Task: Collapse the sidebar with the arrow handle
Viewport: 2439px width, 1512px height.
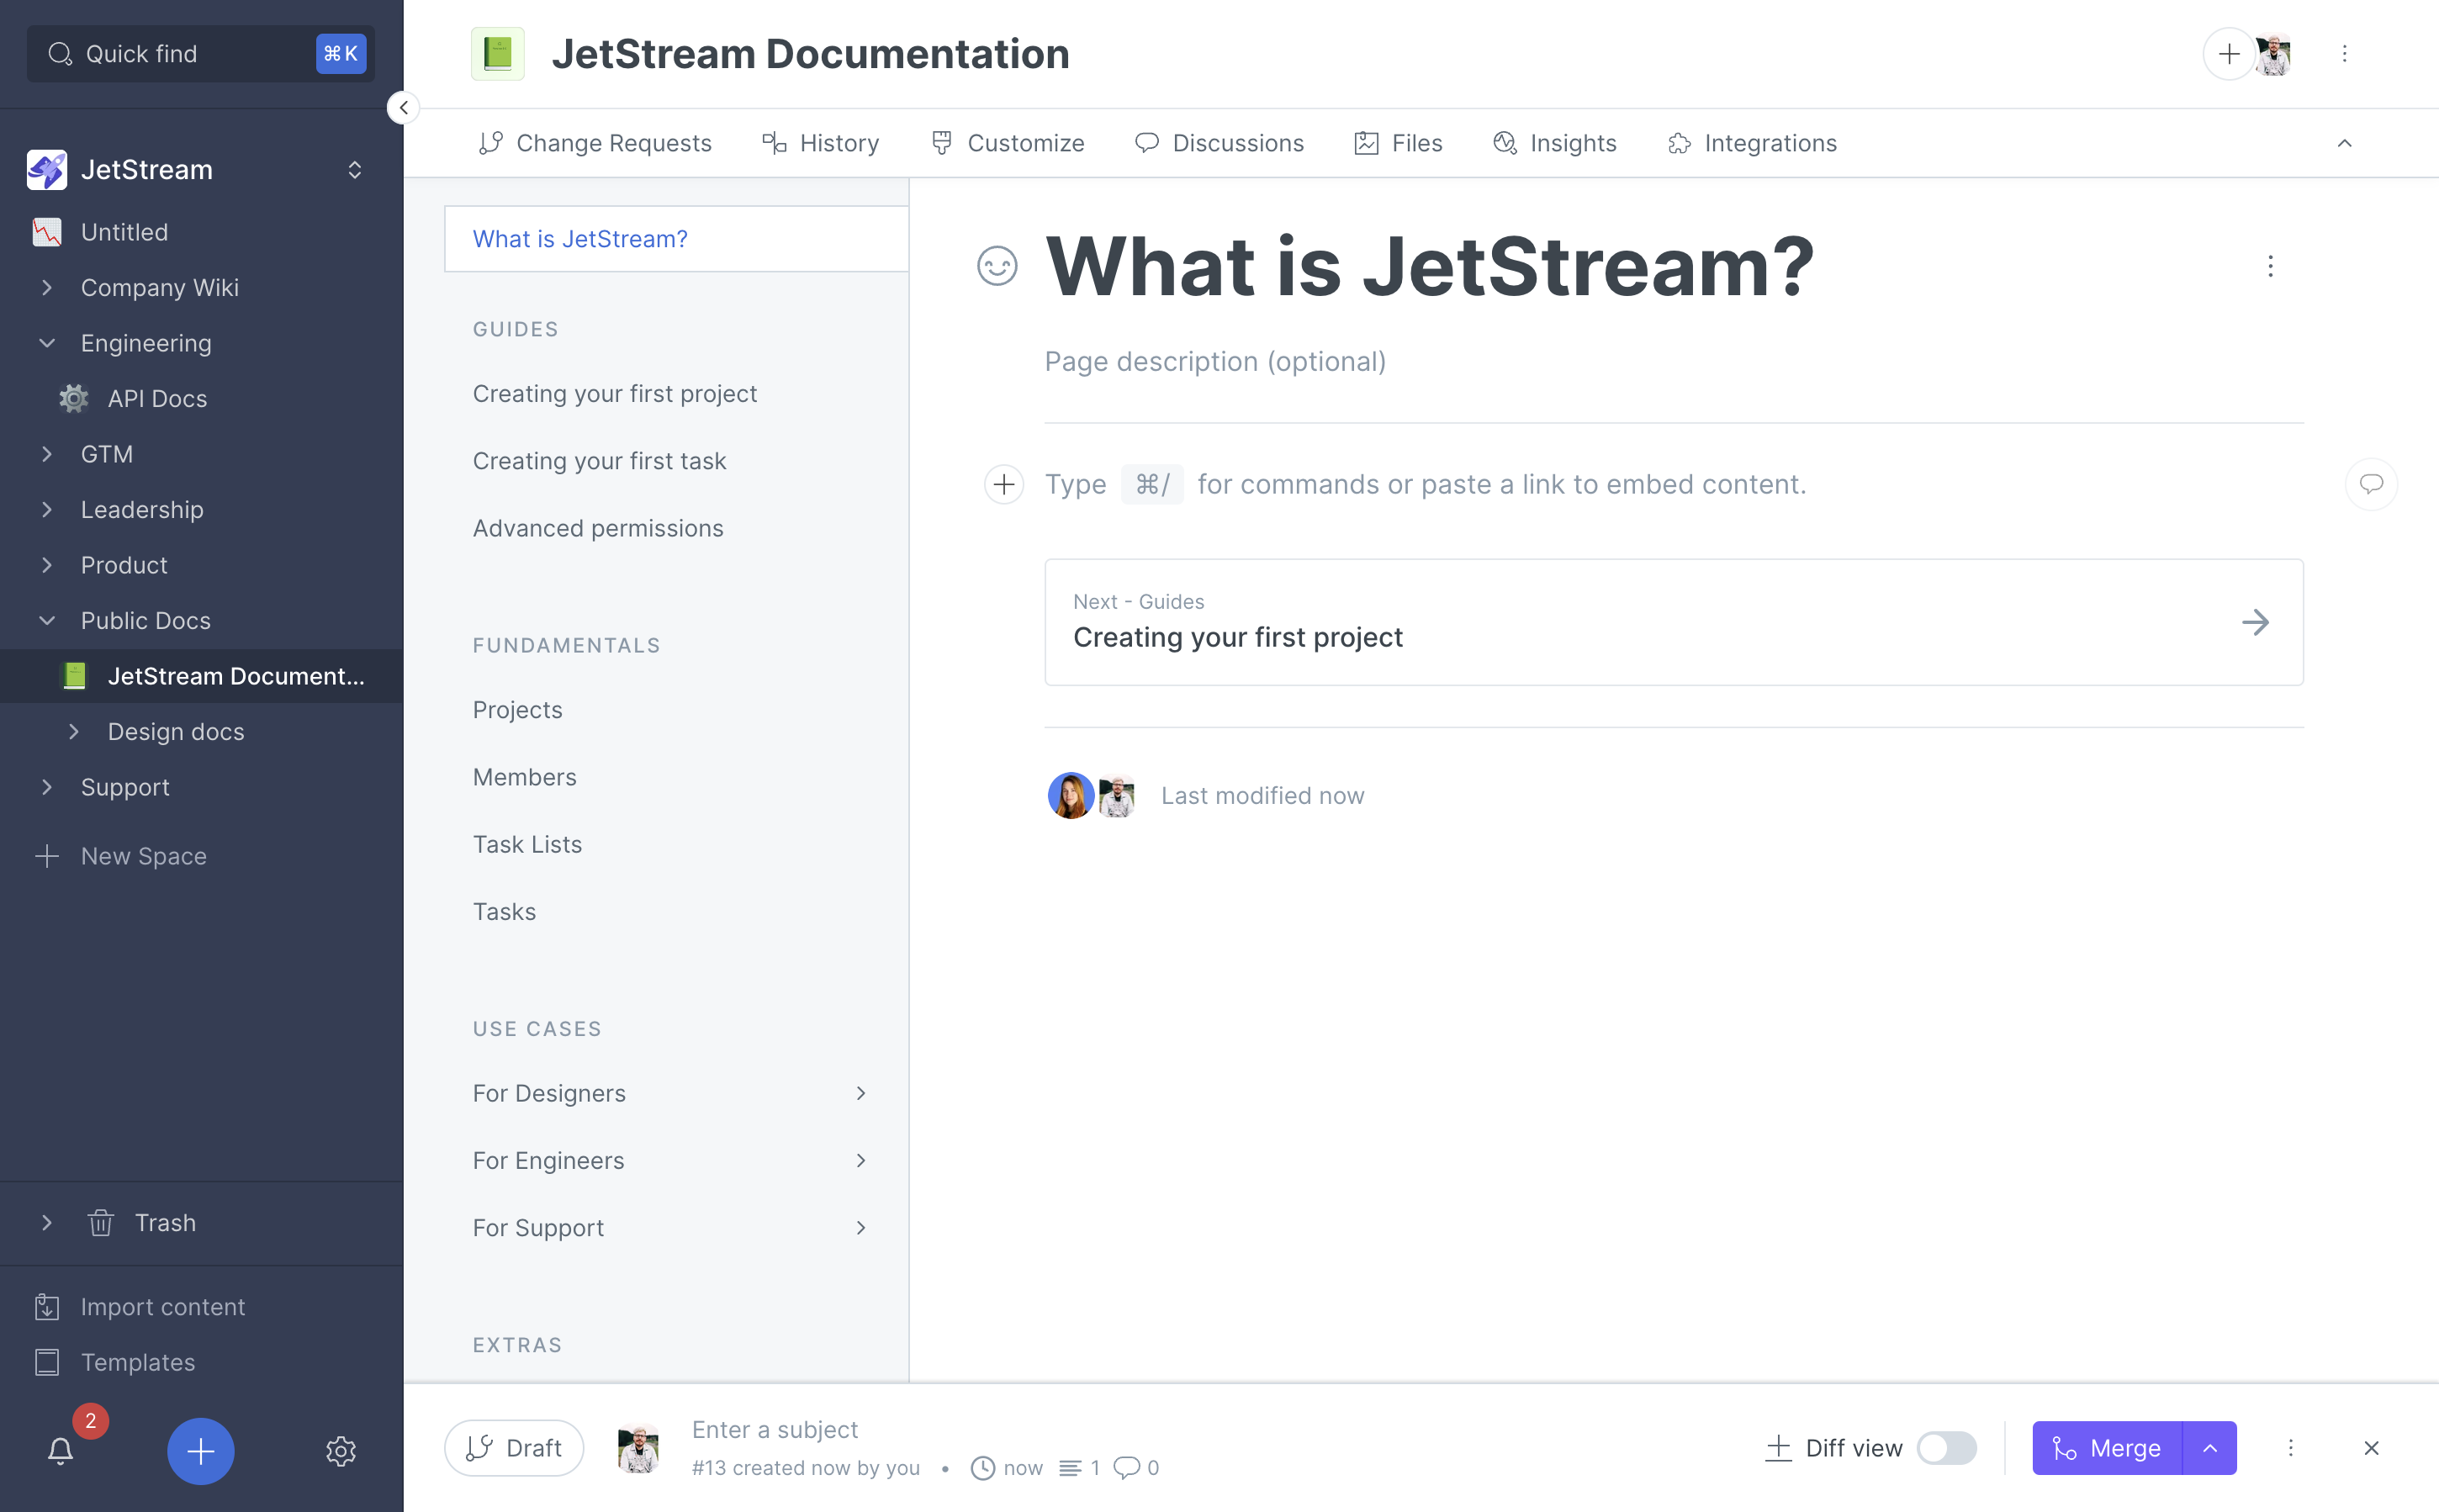Action: (403, 107)
